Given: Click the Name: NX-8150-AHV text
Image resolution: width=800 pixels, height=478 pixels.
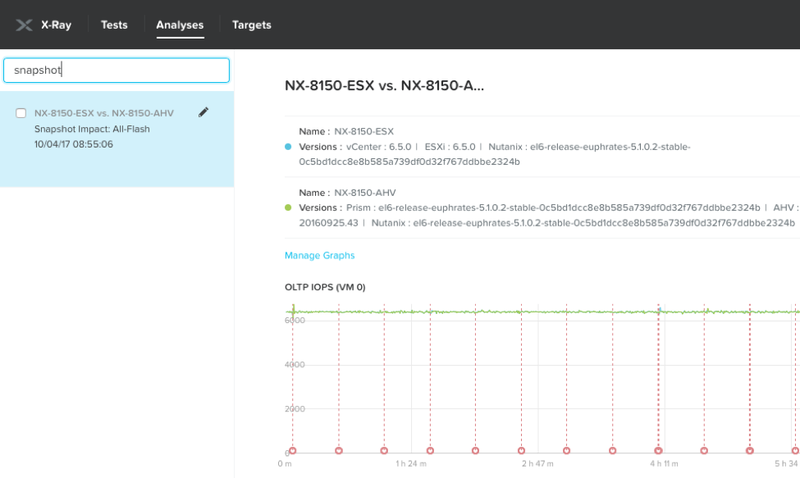Looking at the screenshot, I should click(347, 193).
